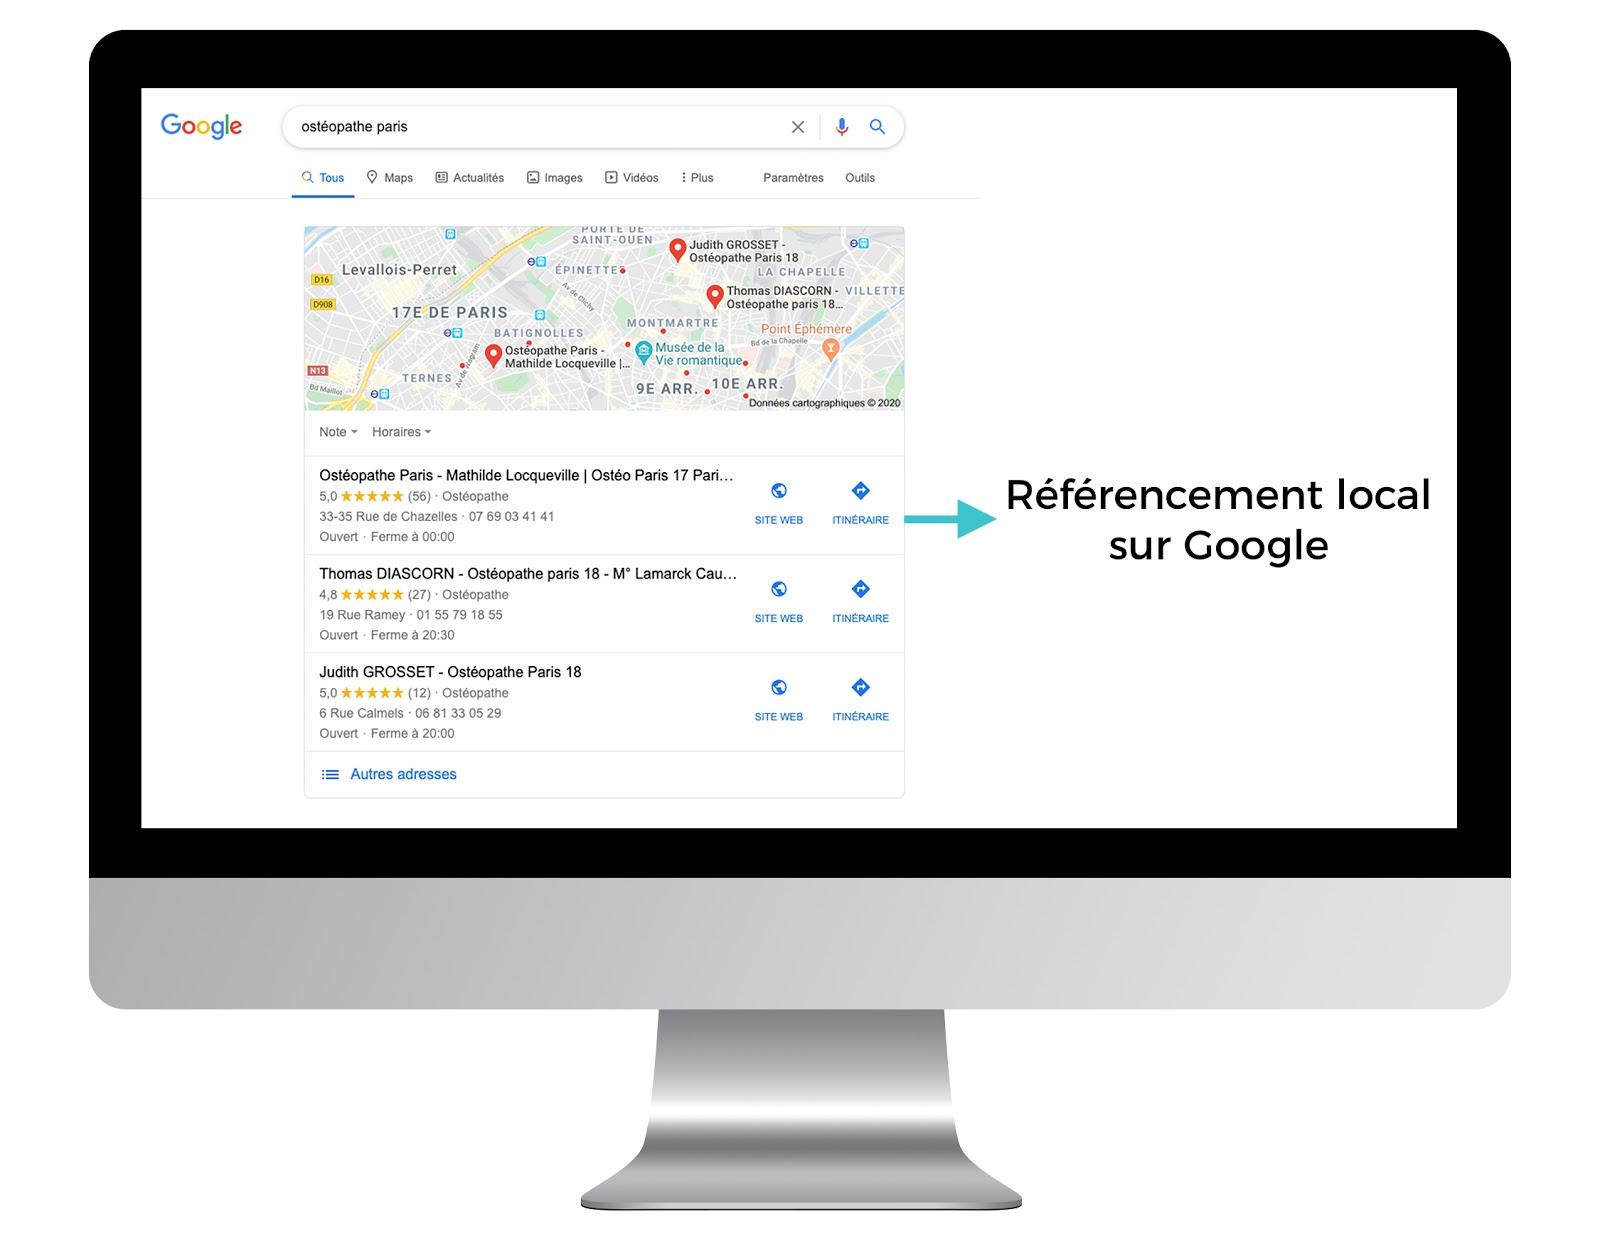Get Itinéraire to Thomas DIASCORN
This screenshot has width=1600, height=1244.
tap(860, 601)
